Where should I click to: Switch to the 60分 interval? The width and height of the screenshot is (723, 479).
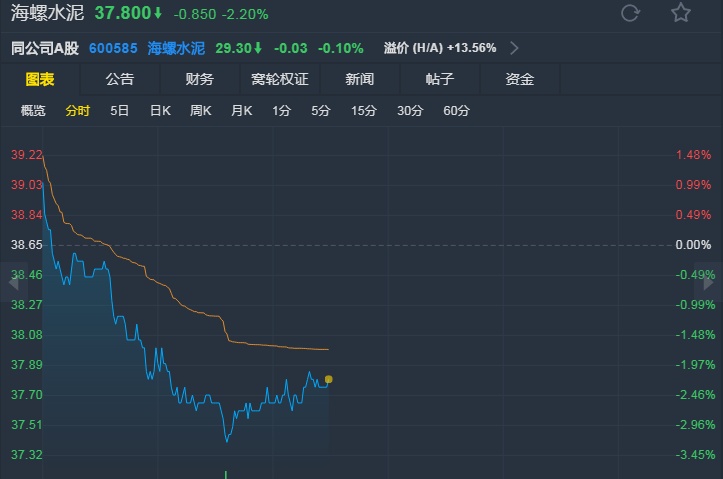pos(456,111)
